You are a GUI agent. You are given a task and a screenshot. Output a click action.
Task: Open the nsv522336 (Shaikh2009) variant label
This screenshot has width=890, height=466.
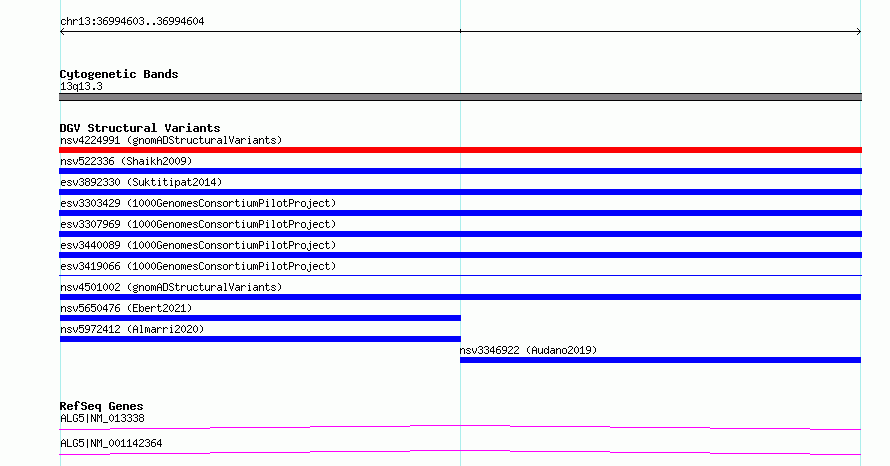point(126,161)
